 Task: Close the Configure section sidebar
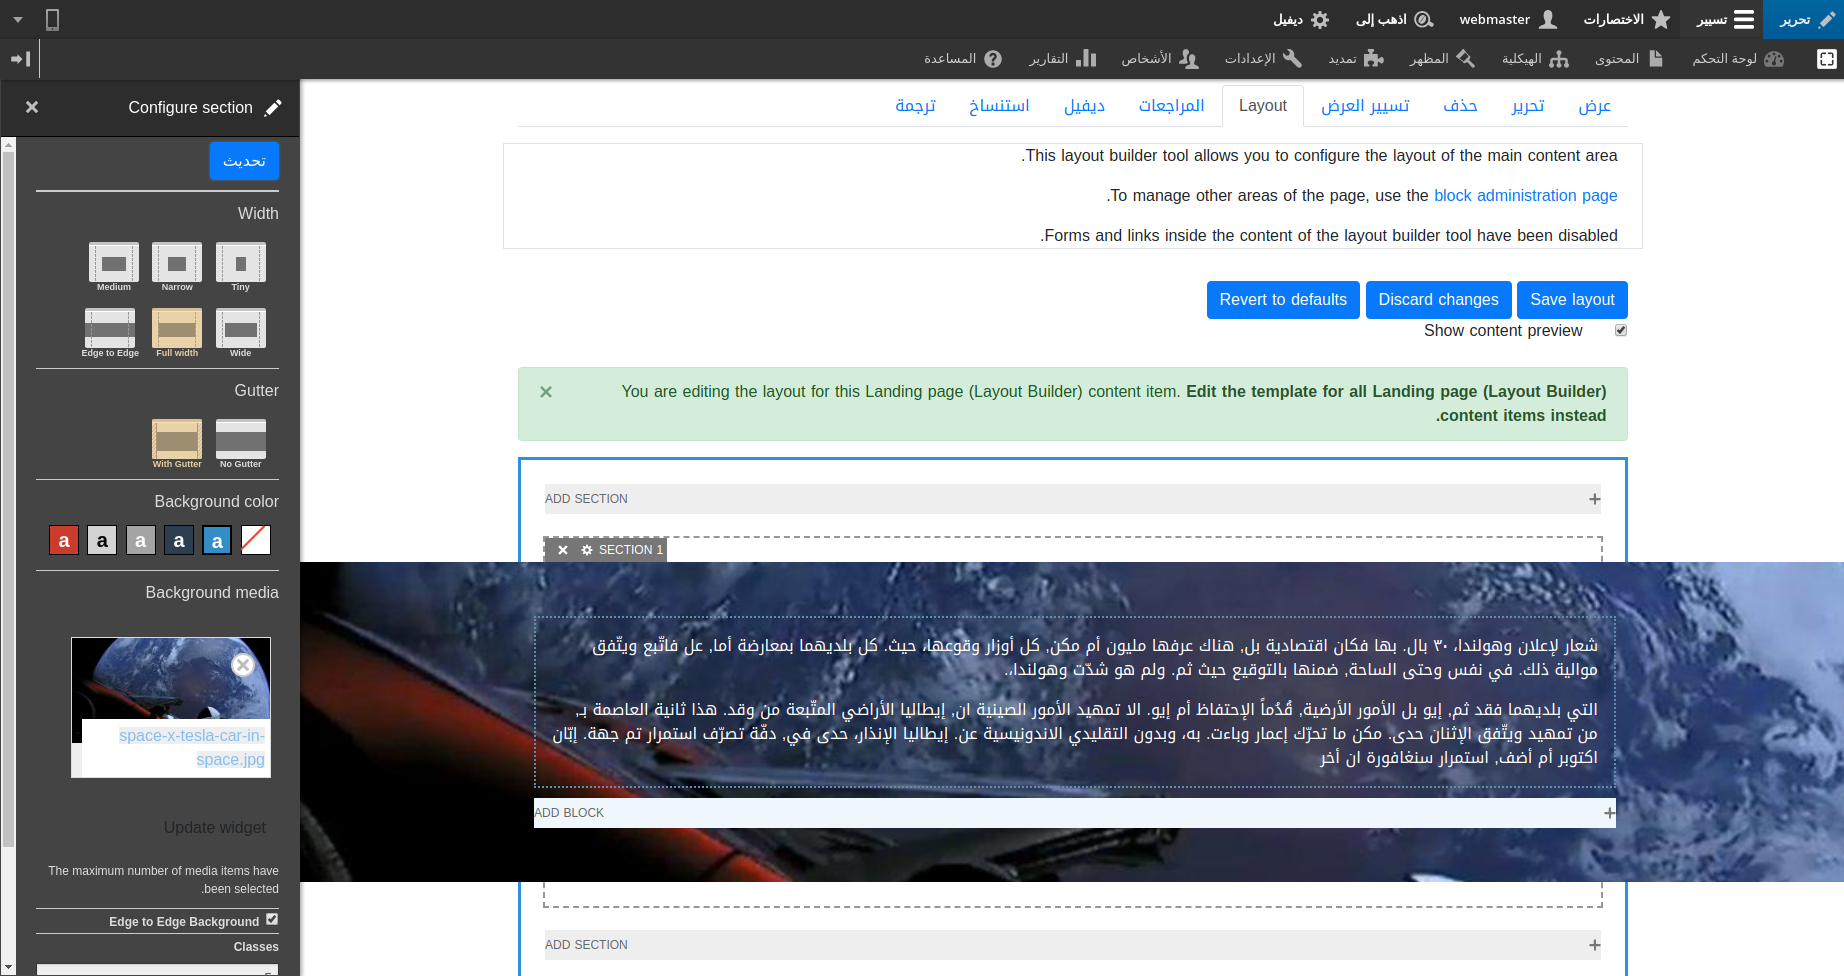(32, 107)
